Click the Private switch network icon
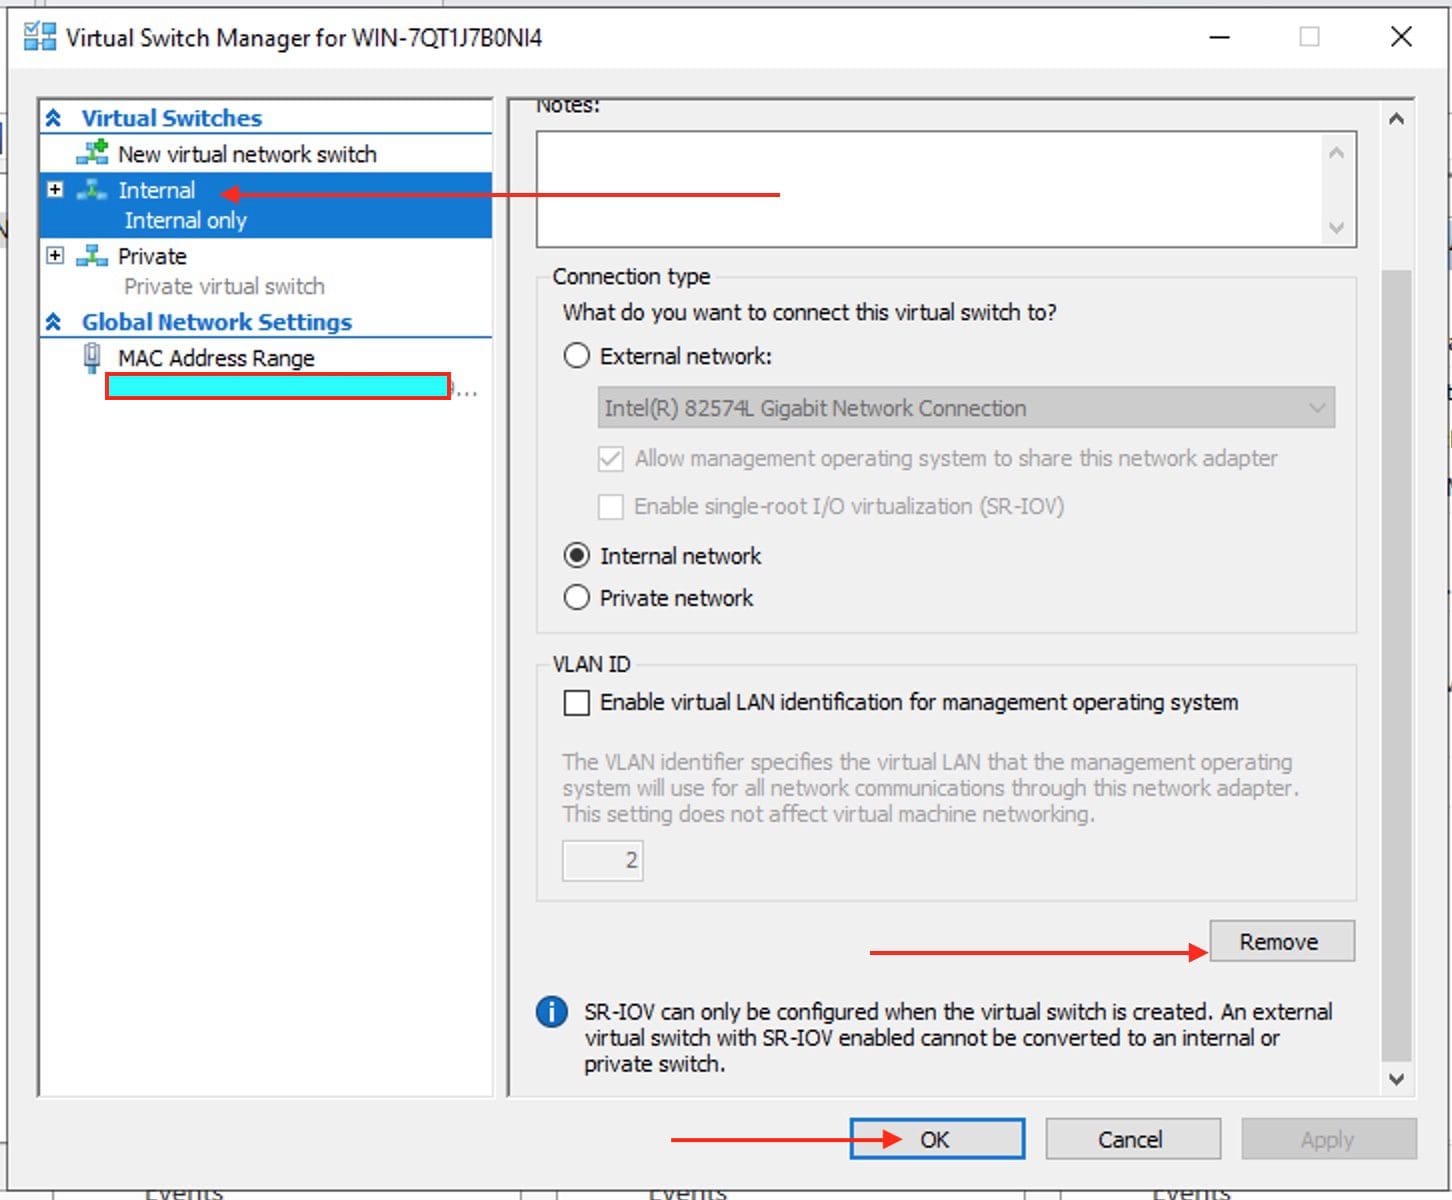Image resolution: width=1452 pixels, height=1200 pixels. pyautogui.click(x=92, y=256)
